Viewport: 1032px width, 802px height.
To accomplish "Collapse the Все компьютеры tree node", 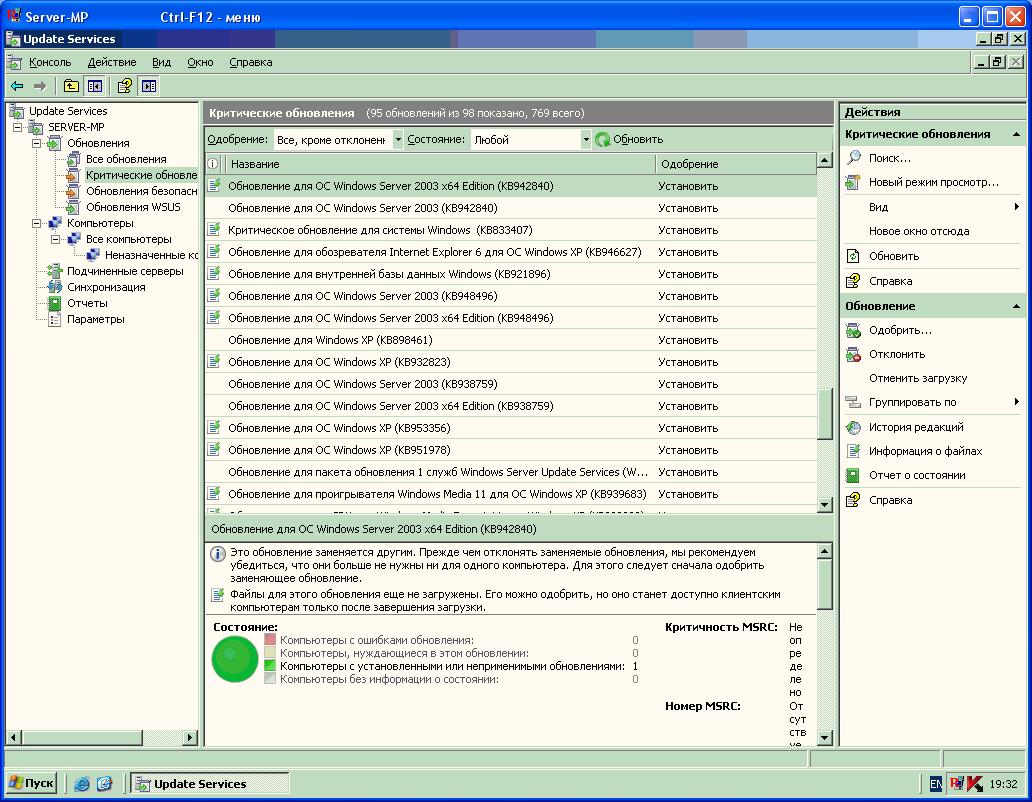I will pyautogui.click(x=55, y=239).
